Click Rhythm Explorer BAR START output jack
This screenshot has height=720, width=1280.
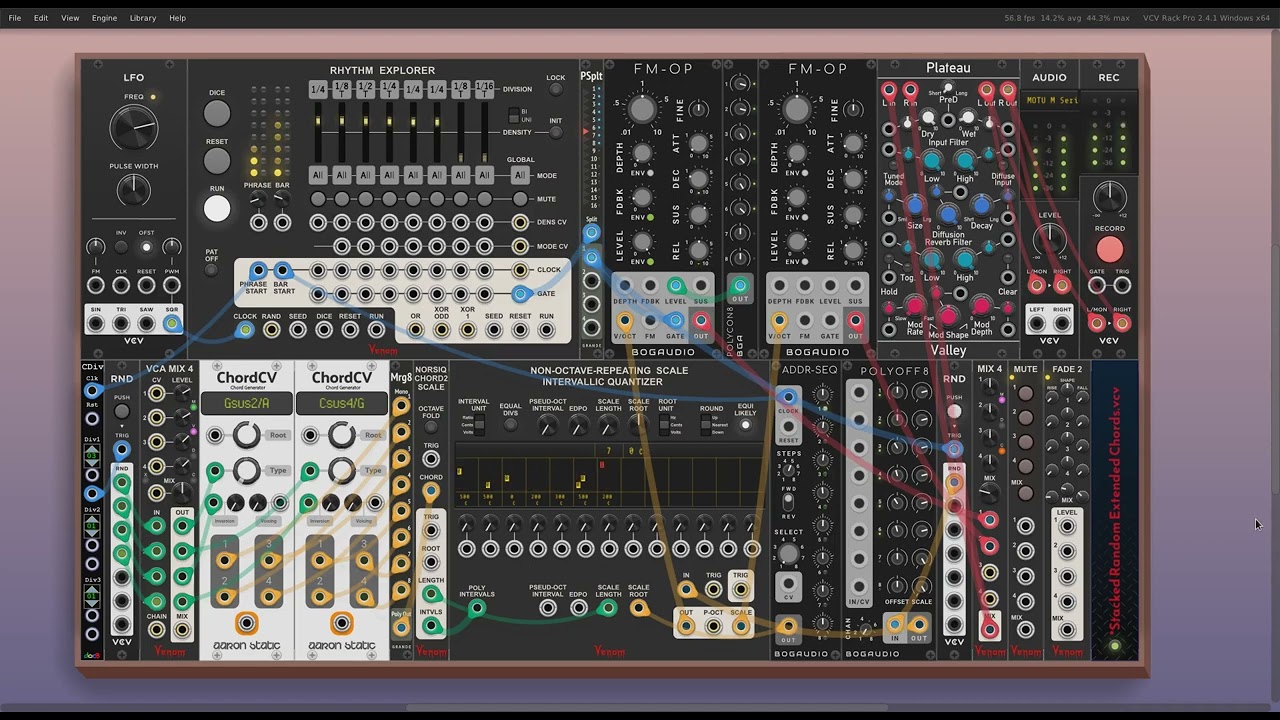282,270
